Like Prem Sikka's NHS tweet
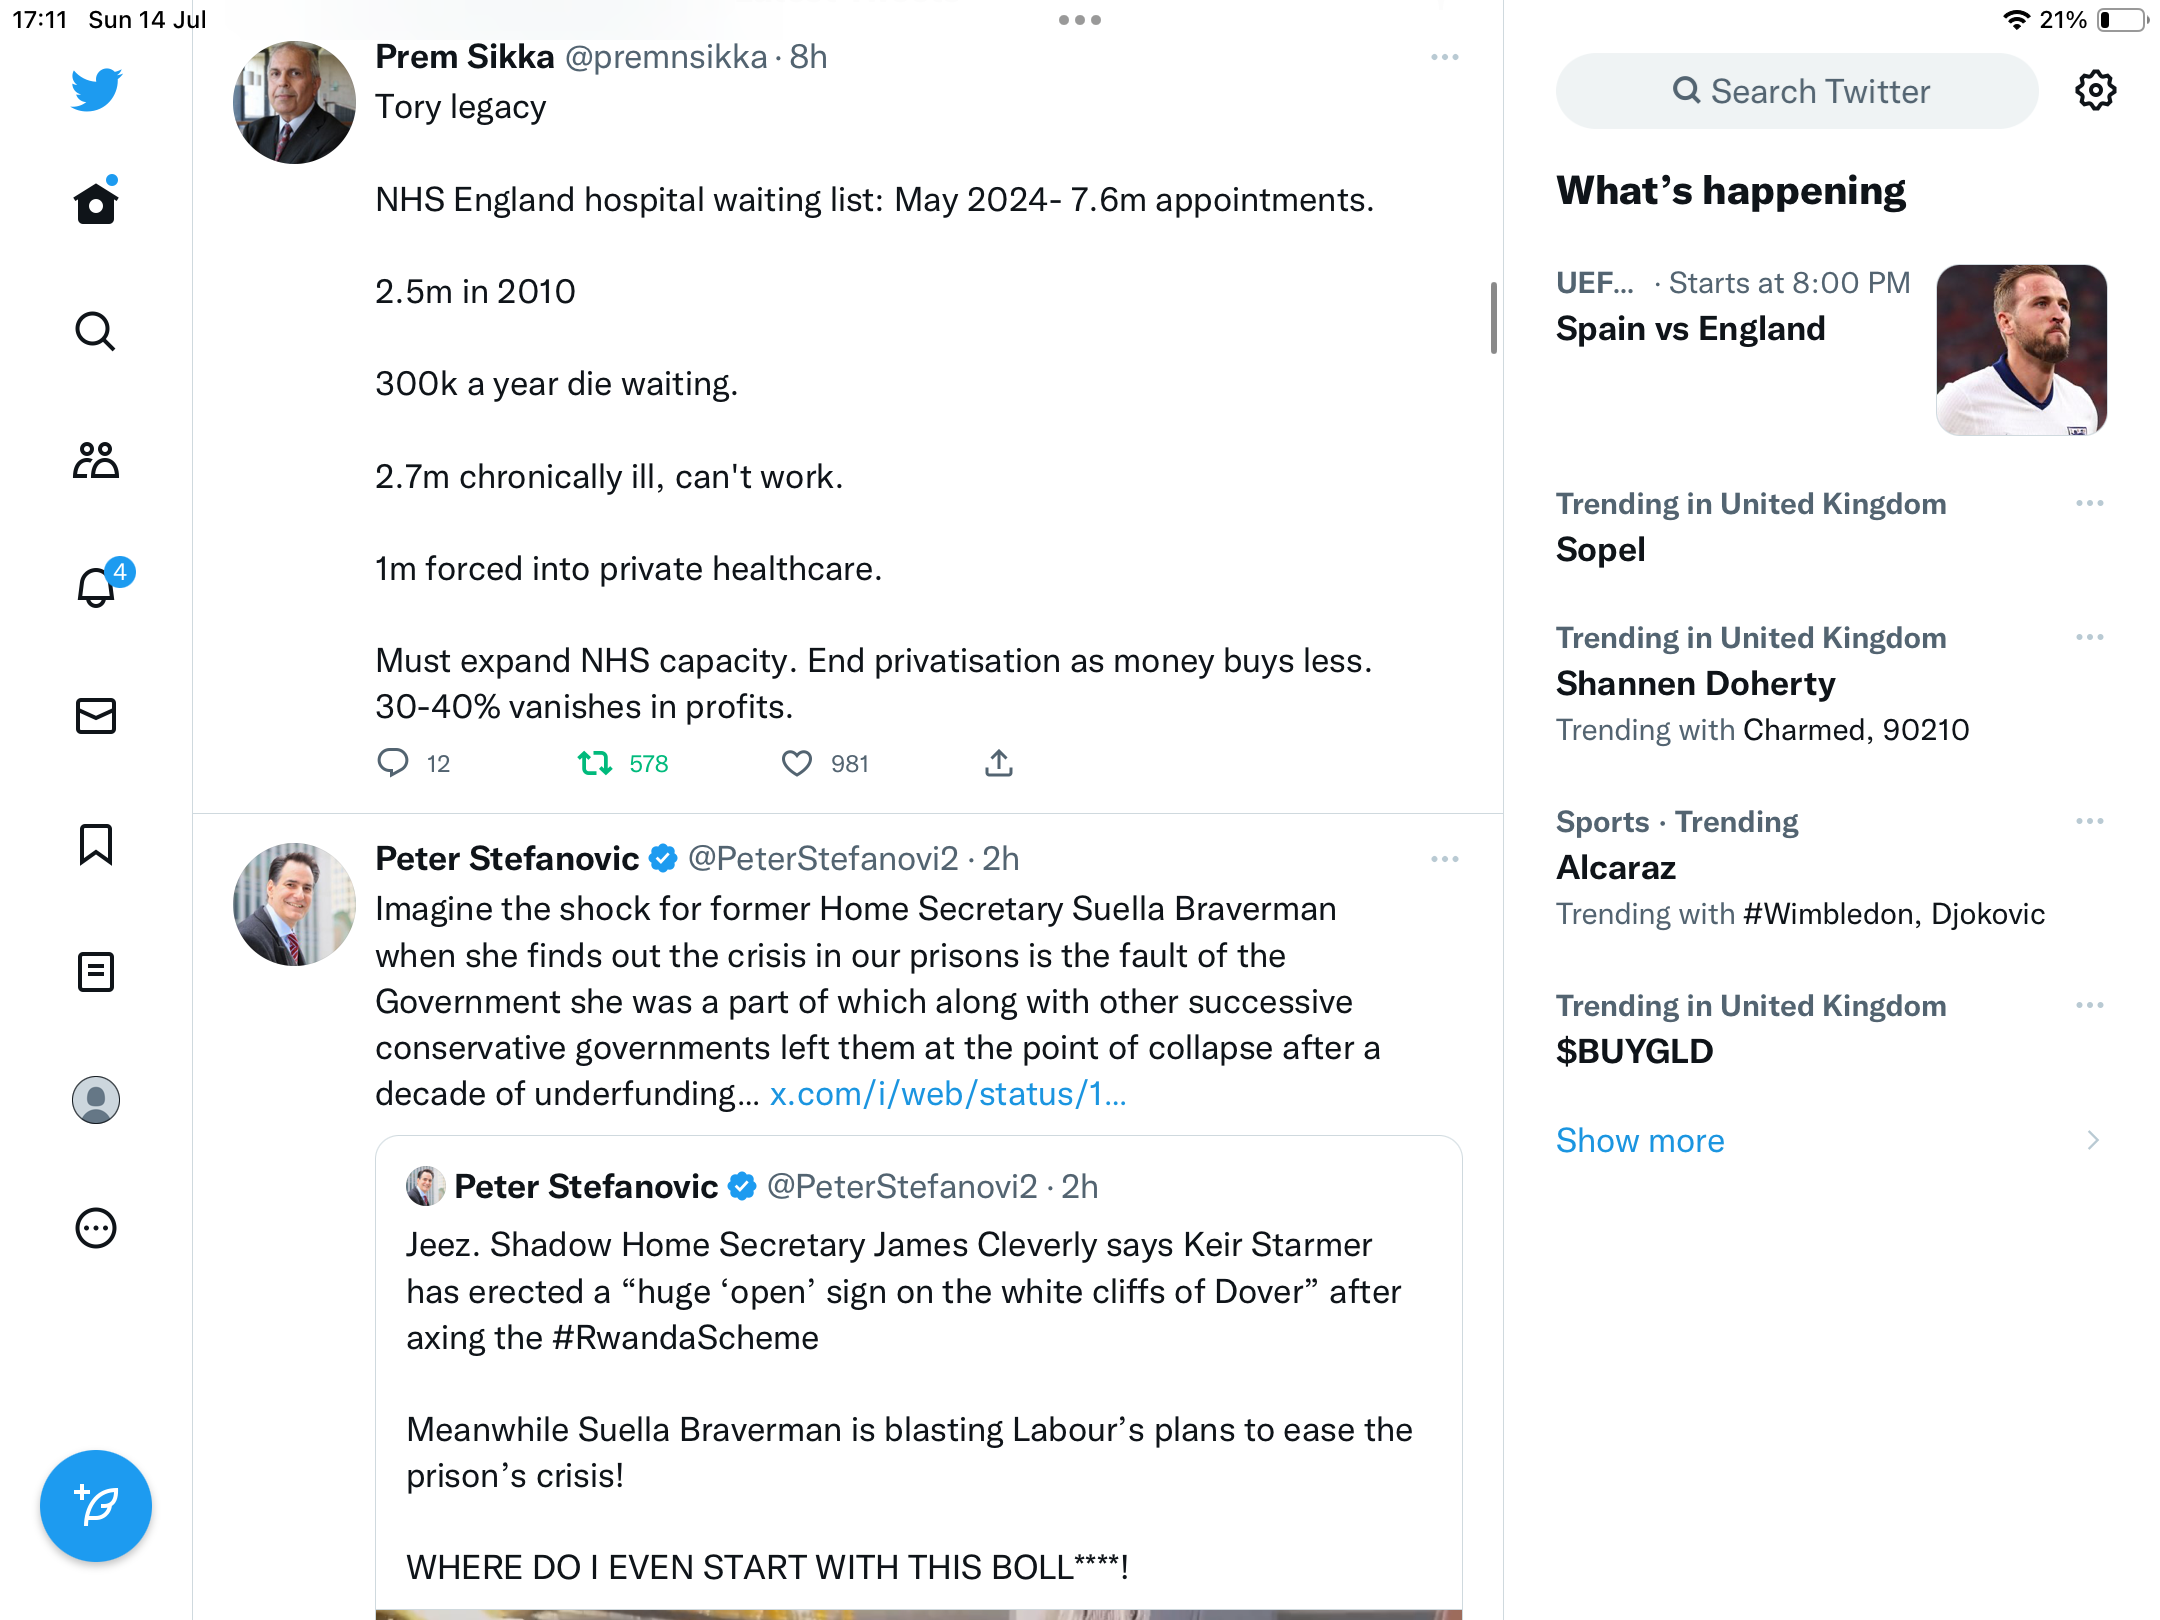Image resolution: width=2160 pixels, height=1620 pixels. 797,764
